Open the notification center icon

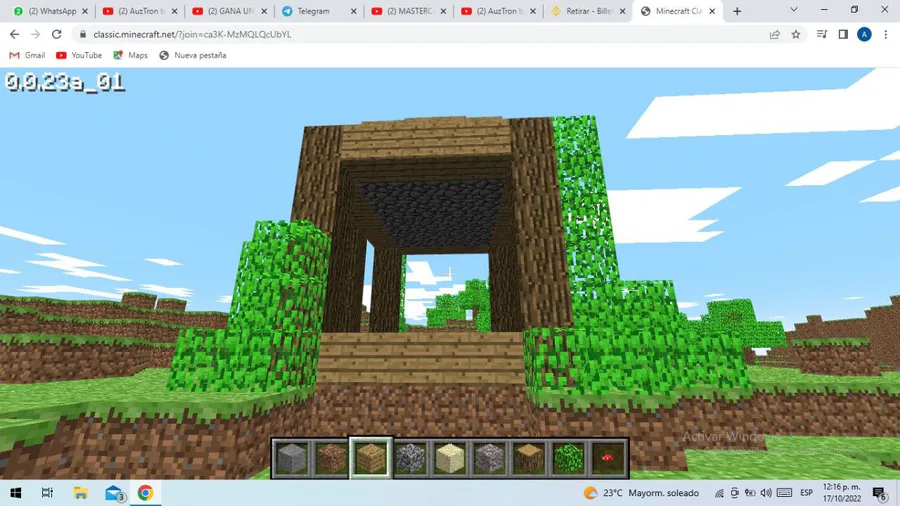click(x=879, y=493)
